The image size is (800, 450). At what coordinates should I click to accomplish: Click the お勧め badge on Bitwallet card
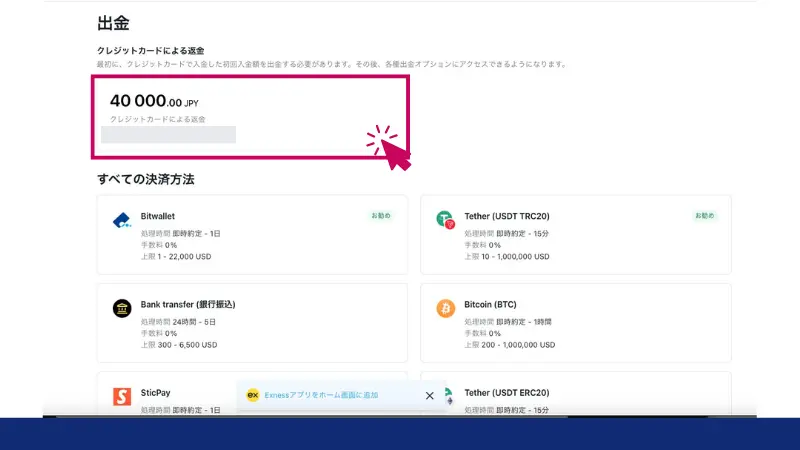click(x=381, y=216)
